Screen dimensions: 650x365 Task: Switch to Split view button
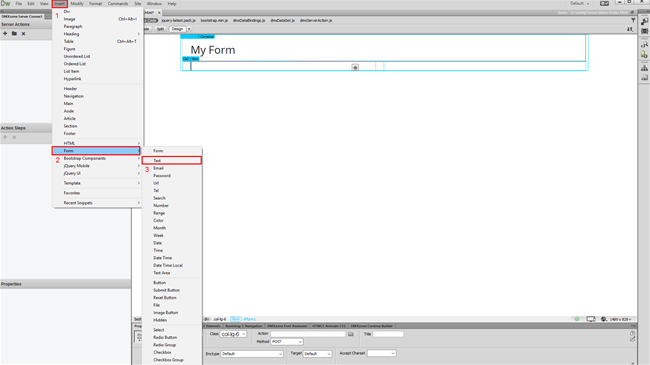pyautogui.click(x=160, y=29)
